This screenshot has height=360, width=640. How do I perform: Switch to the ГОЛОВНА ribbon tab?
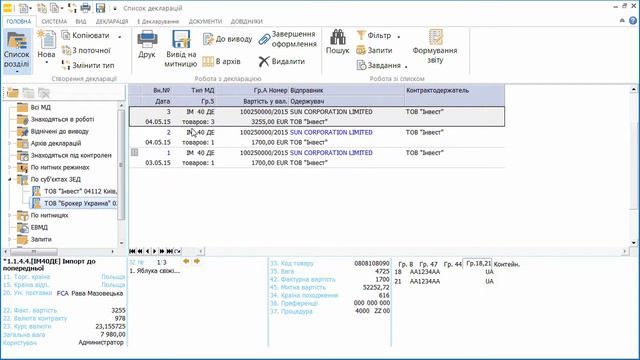click(19, 21)
